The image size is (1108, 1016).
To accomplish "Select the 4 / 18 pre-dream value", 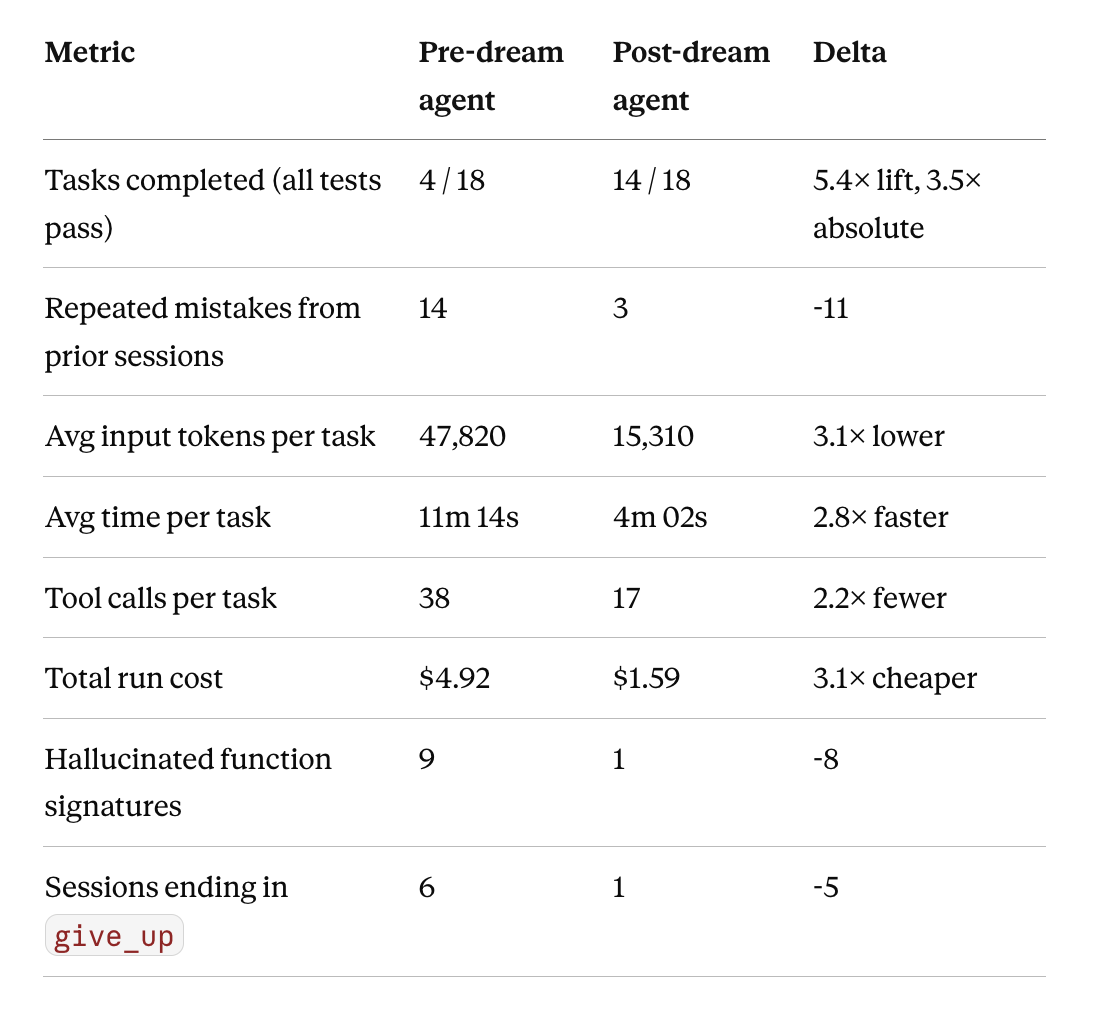I will click(x=452, y=180).
